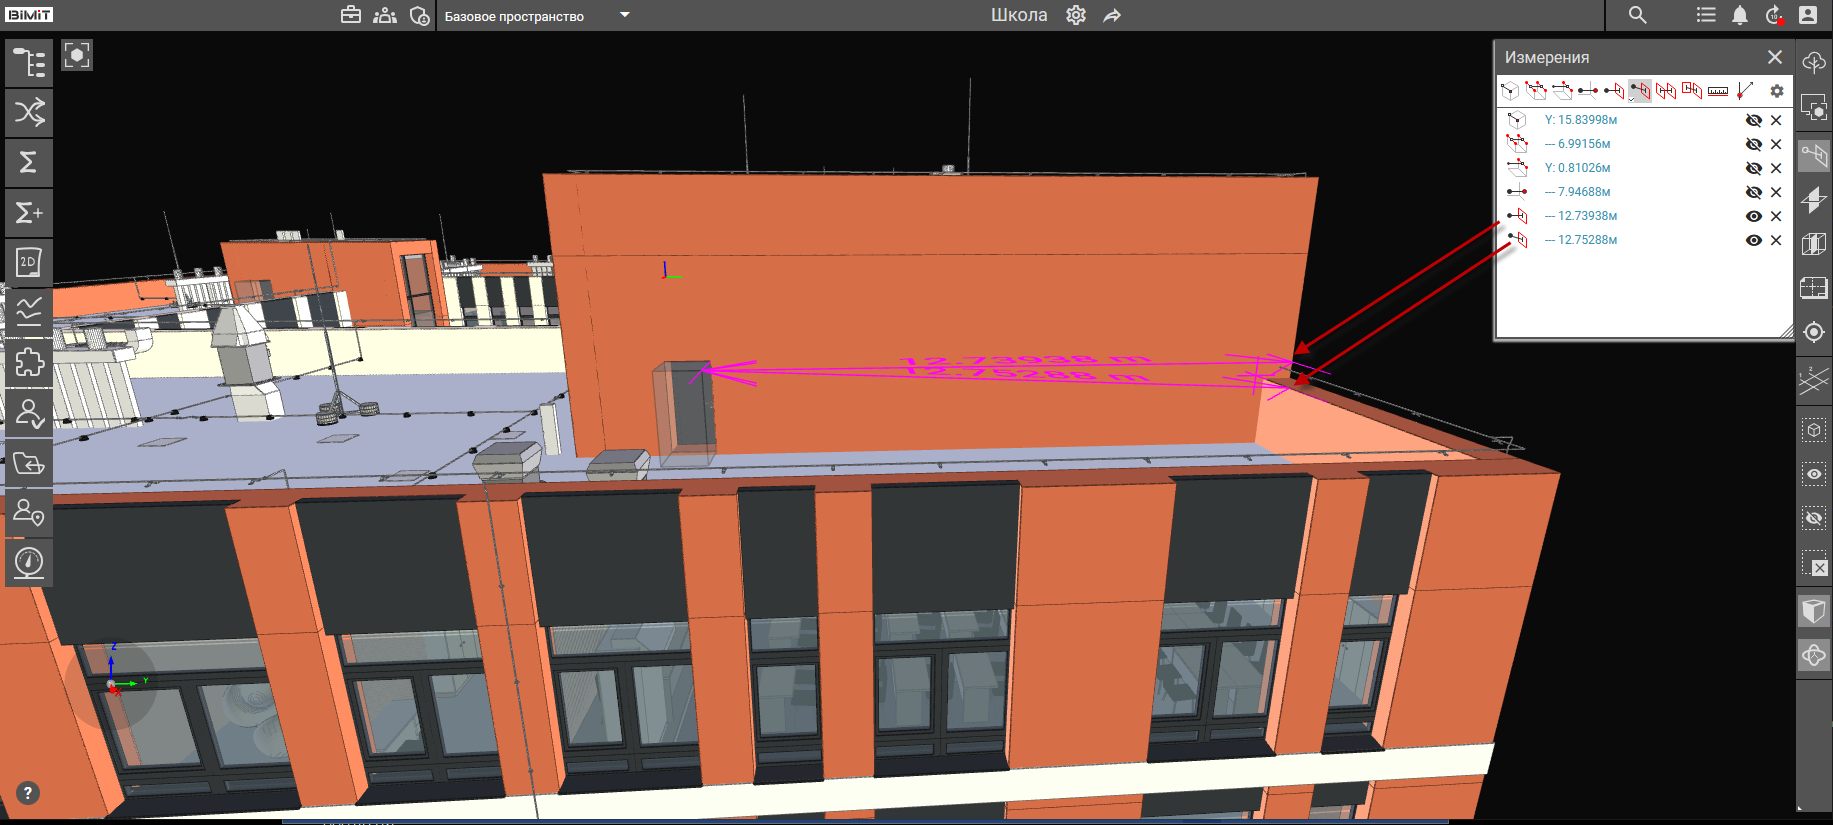Click the sigma summary tool icon
Screen dimensions: 1833x825
pos(29,162)
